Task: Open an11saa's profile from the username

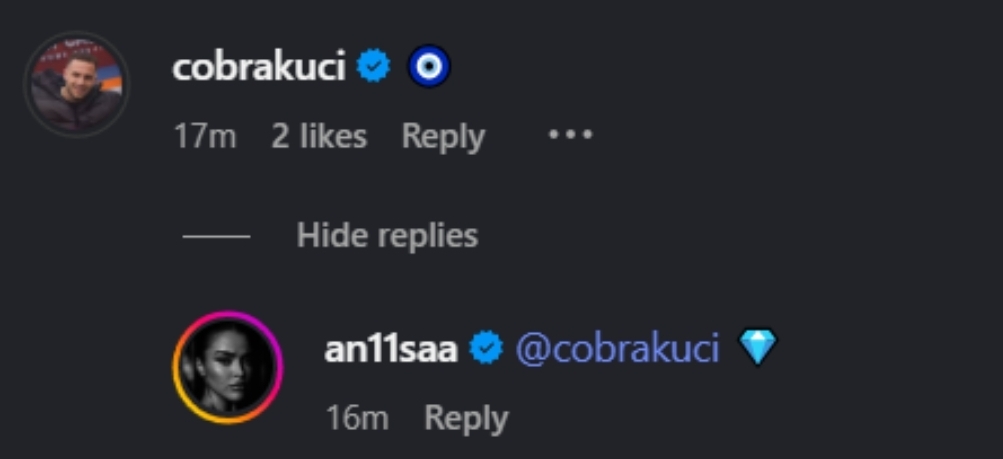Action: pyautogui.click(x=391, y=349)
